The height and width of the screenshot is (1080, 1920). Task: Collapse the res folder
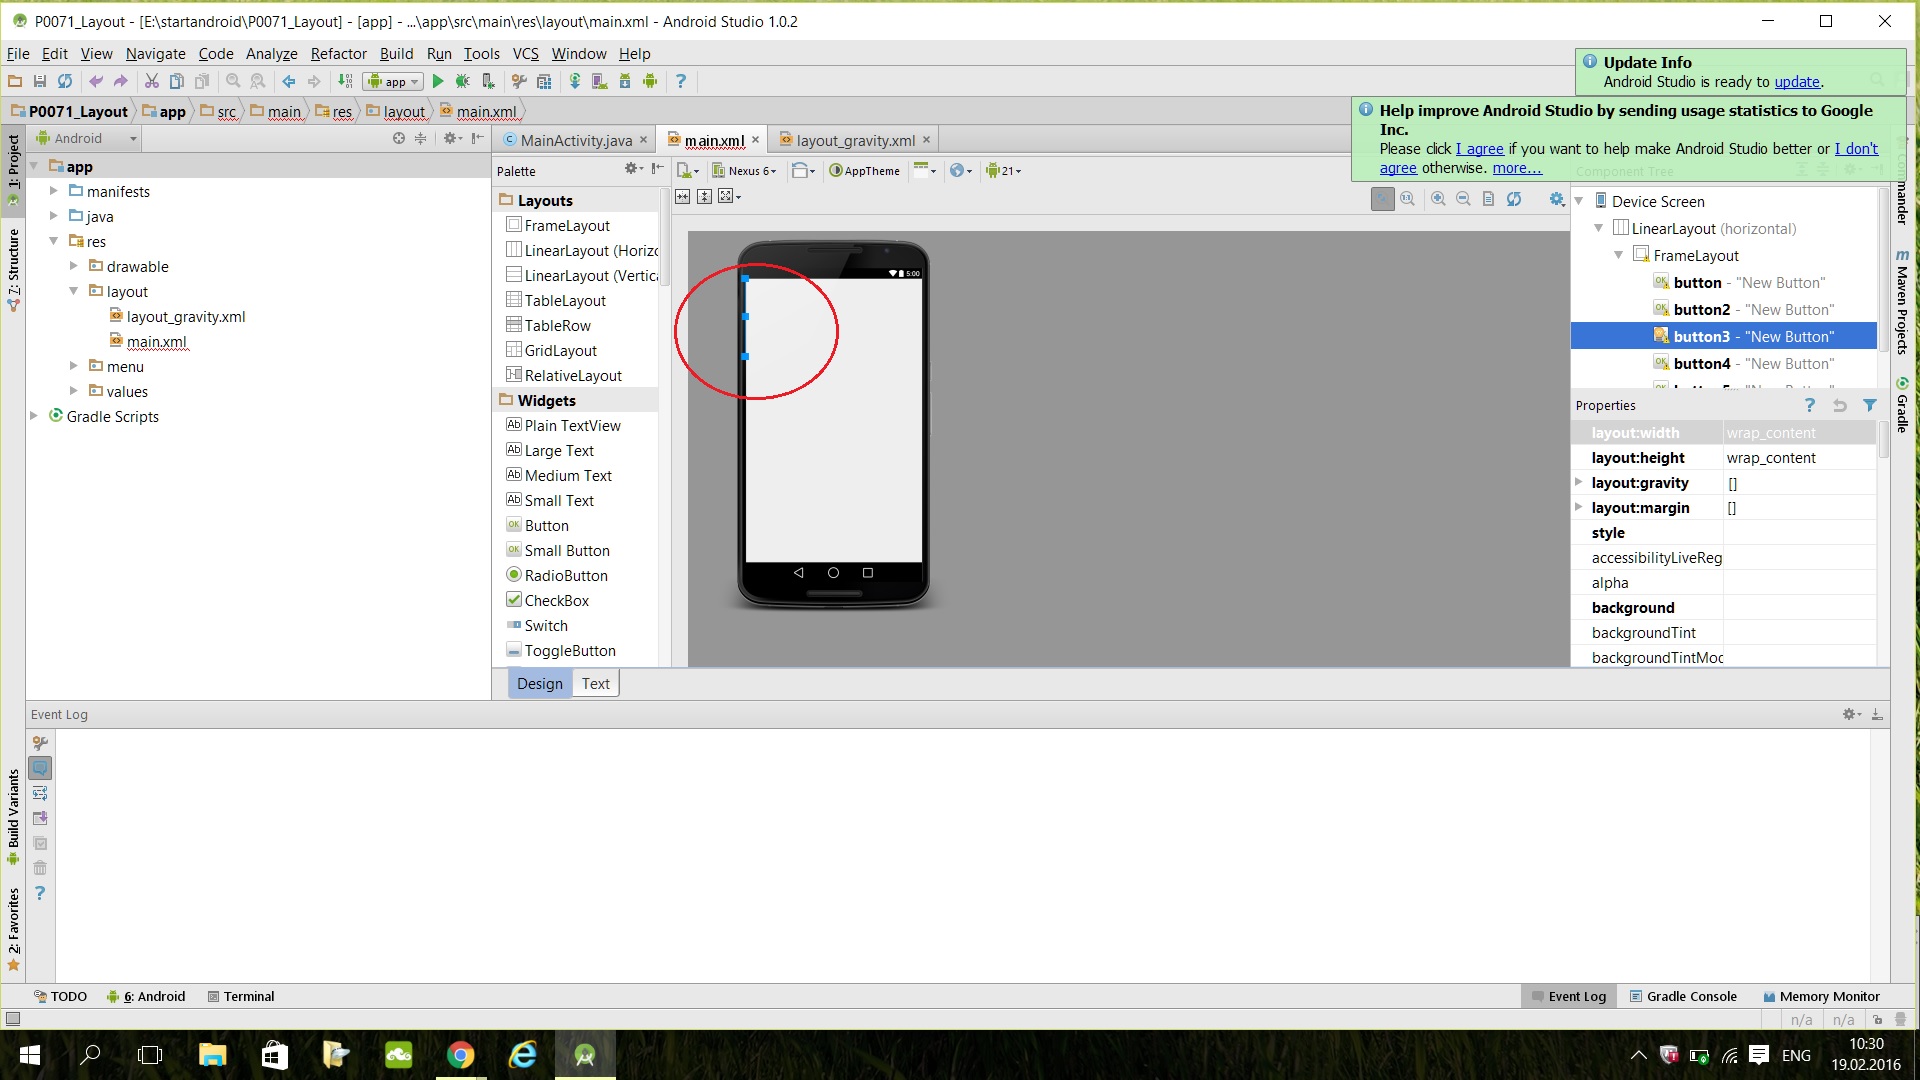(x=54, y=241)
